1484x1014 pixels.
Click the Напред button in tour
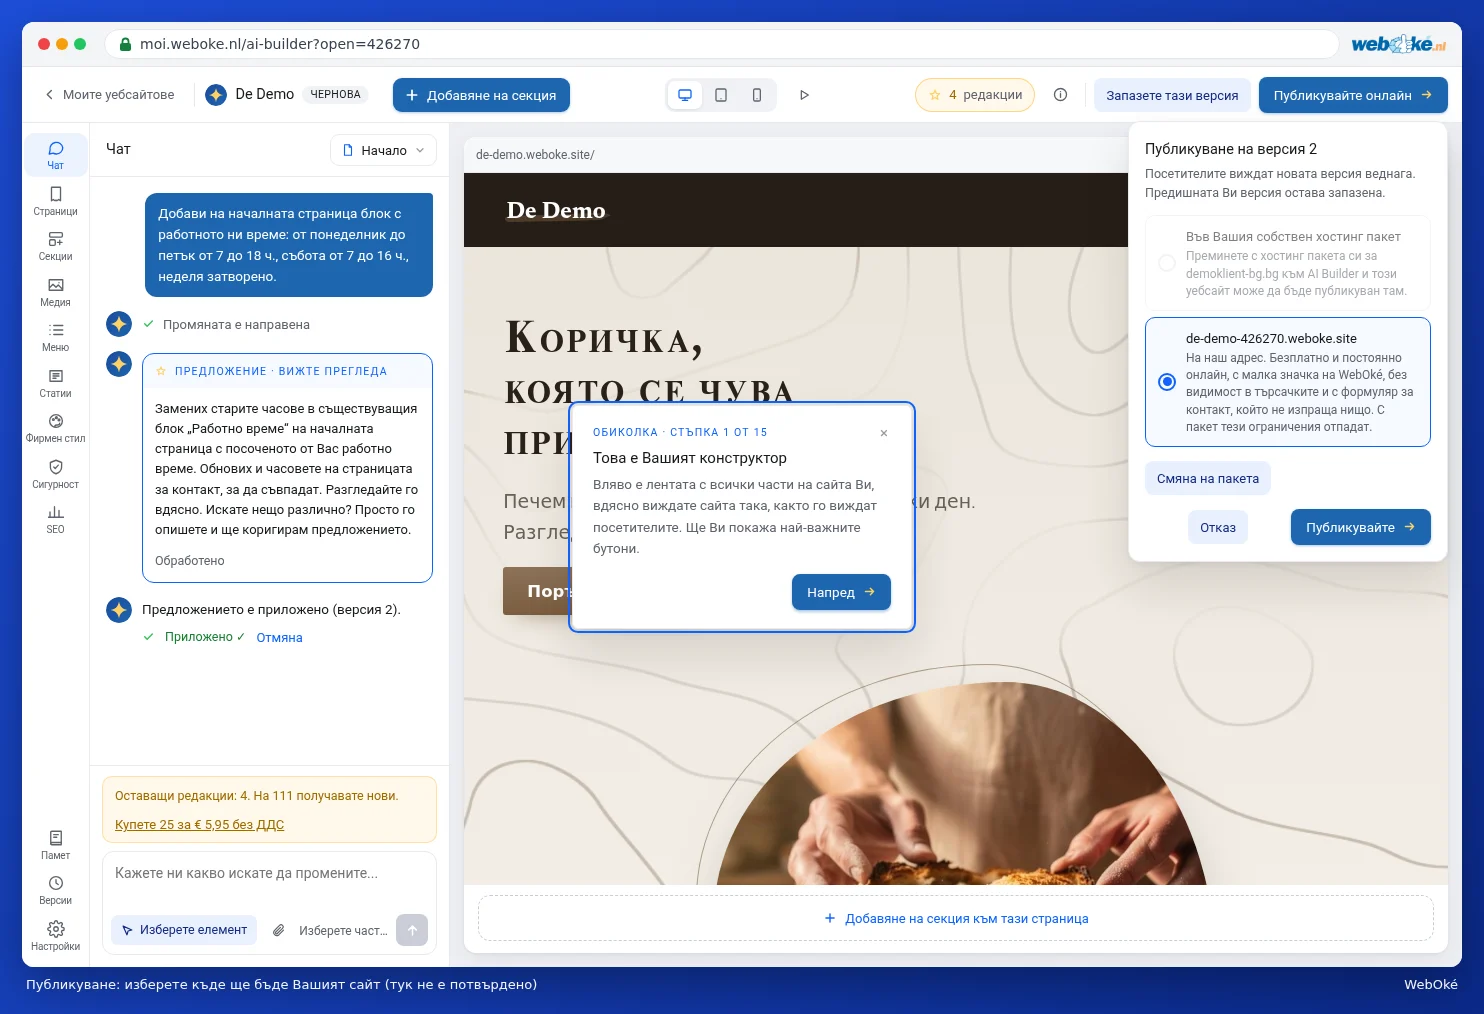coord(841,592)
